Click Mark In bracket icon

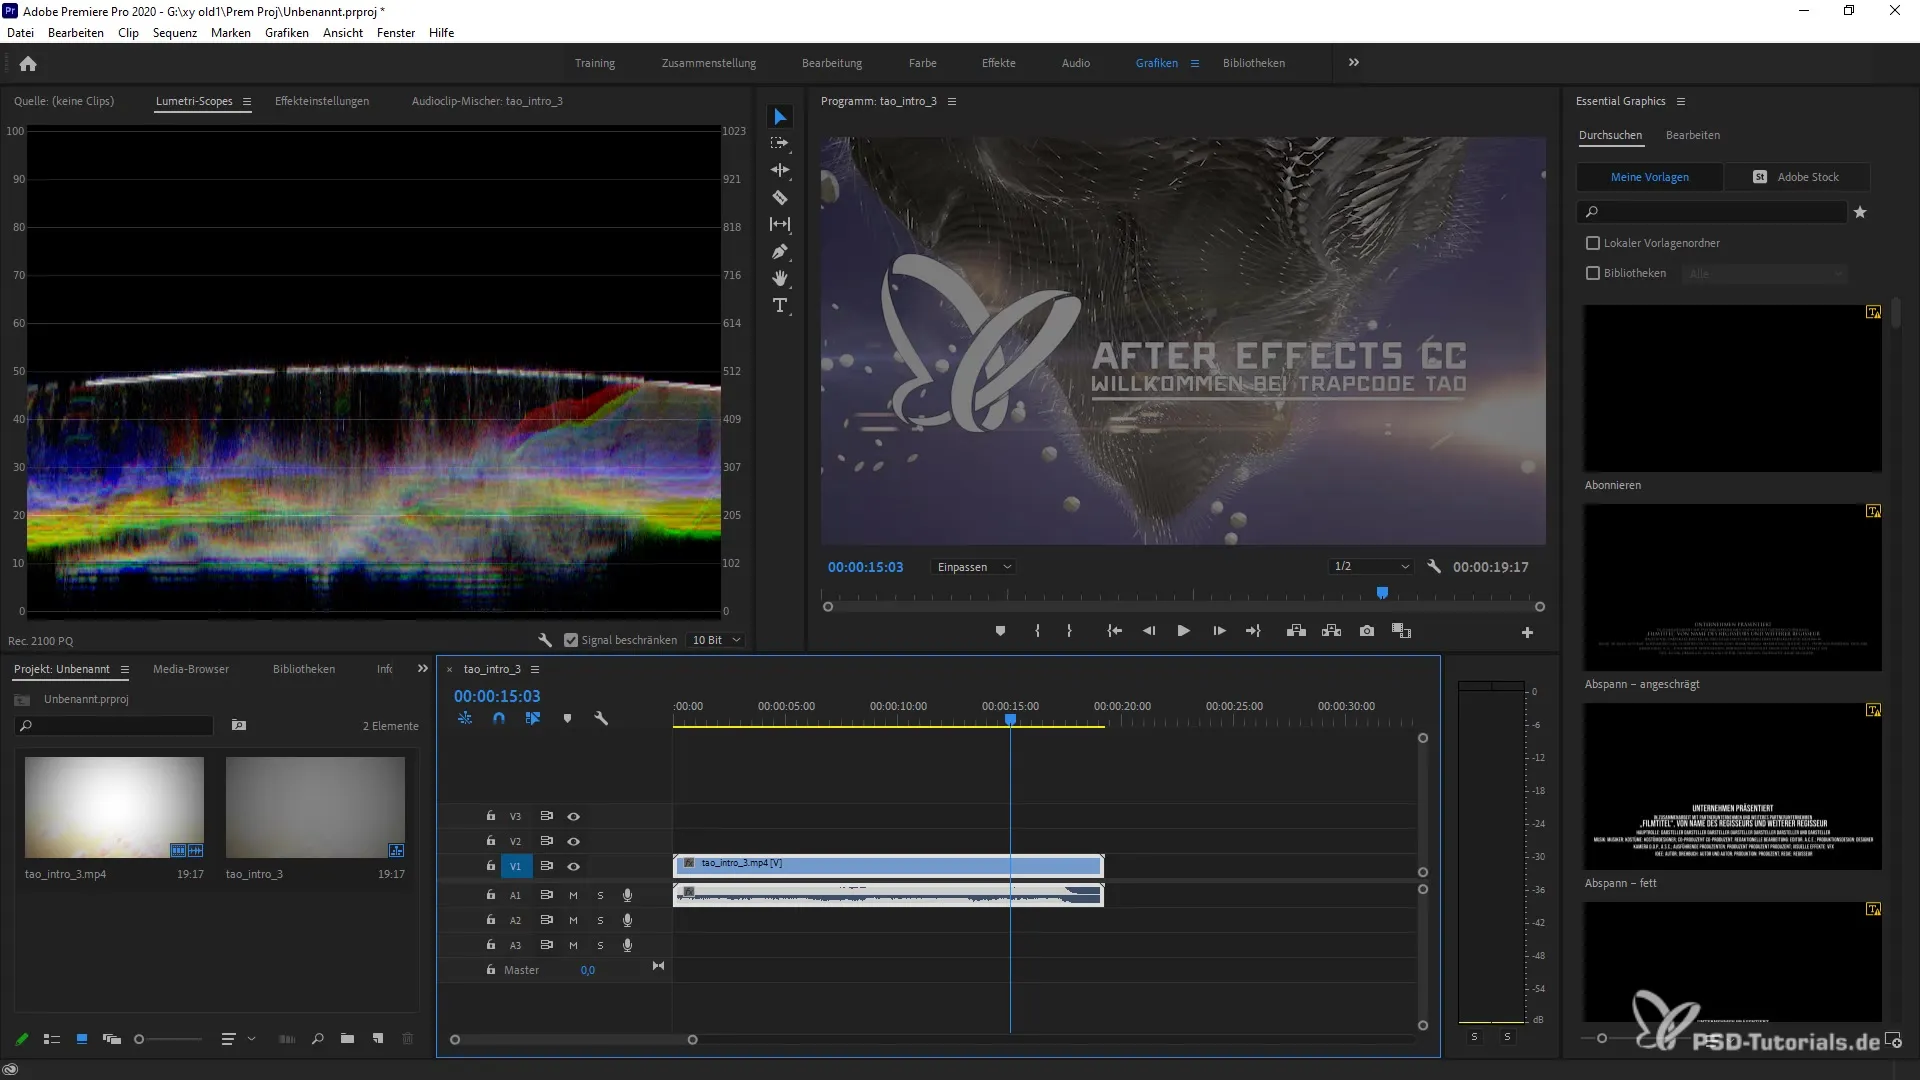[x=1037, y=631]
